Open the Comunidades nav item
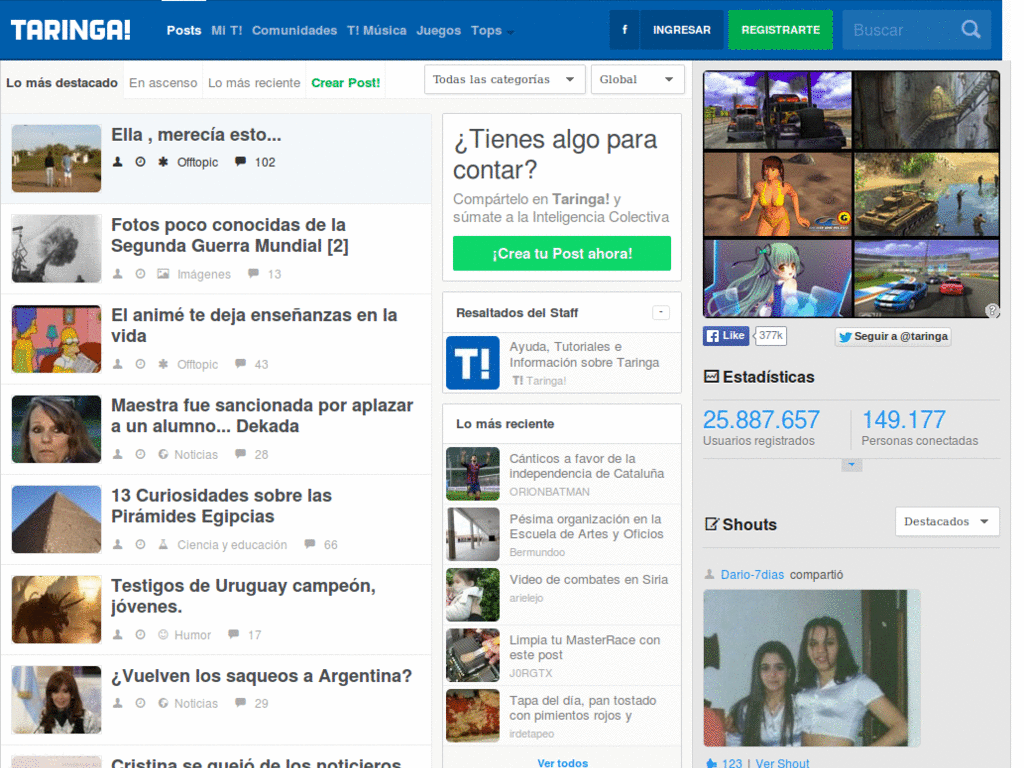The width and height of the screenshot is (1024, 768). click(295, 30)
